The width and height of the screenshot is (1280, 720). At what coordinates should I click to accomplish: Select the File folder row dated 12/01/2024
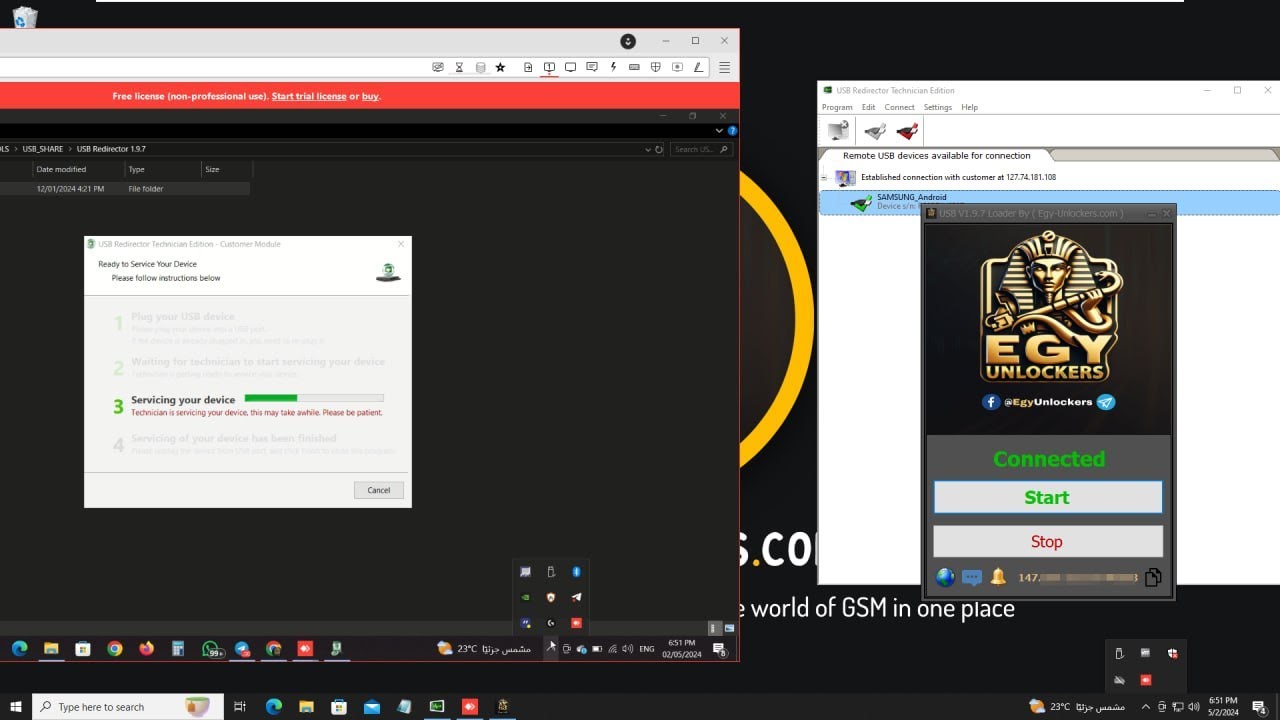coord(125,188)
